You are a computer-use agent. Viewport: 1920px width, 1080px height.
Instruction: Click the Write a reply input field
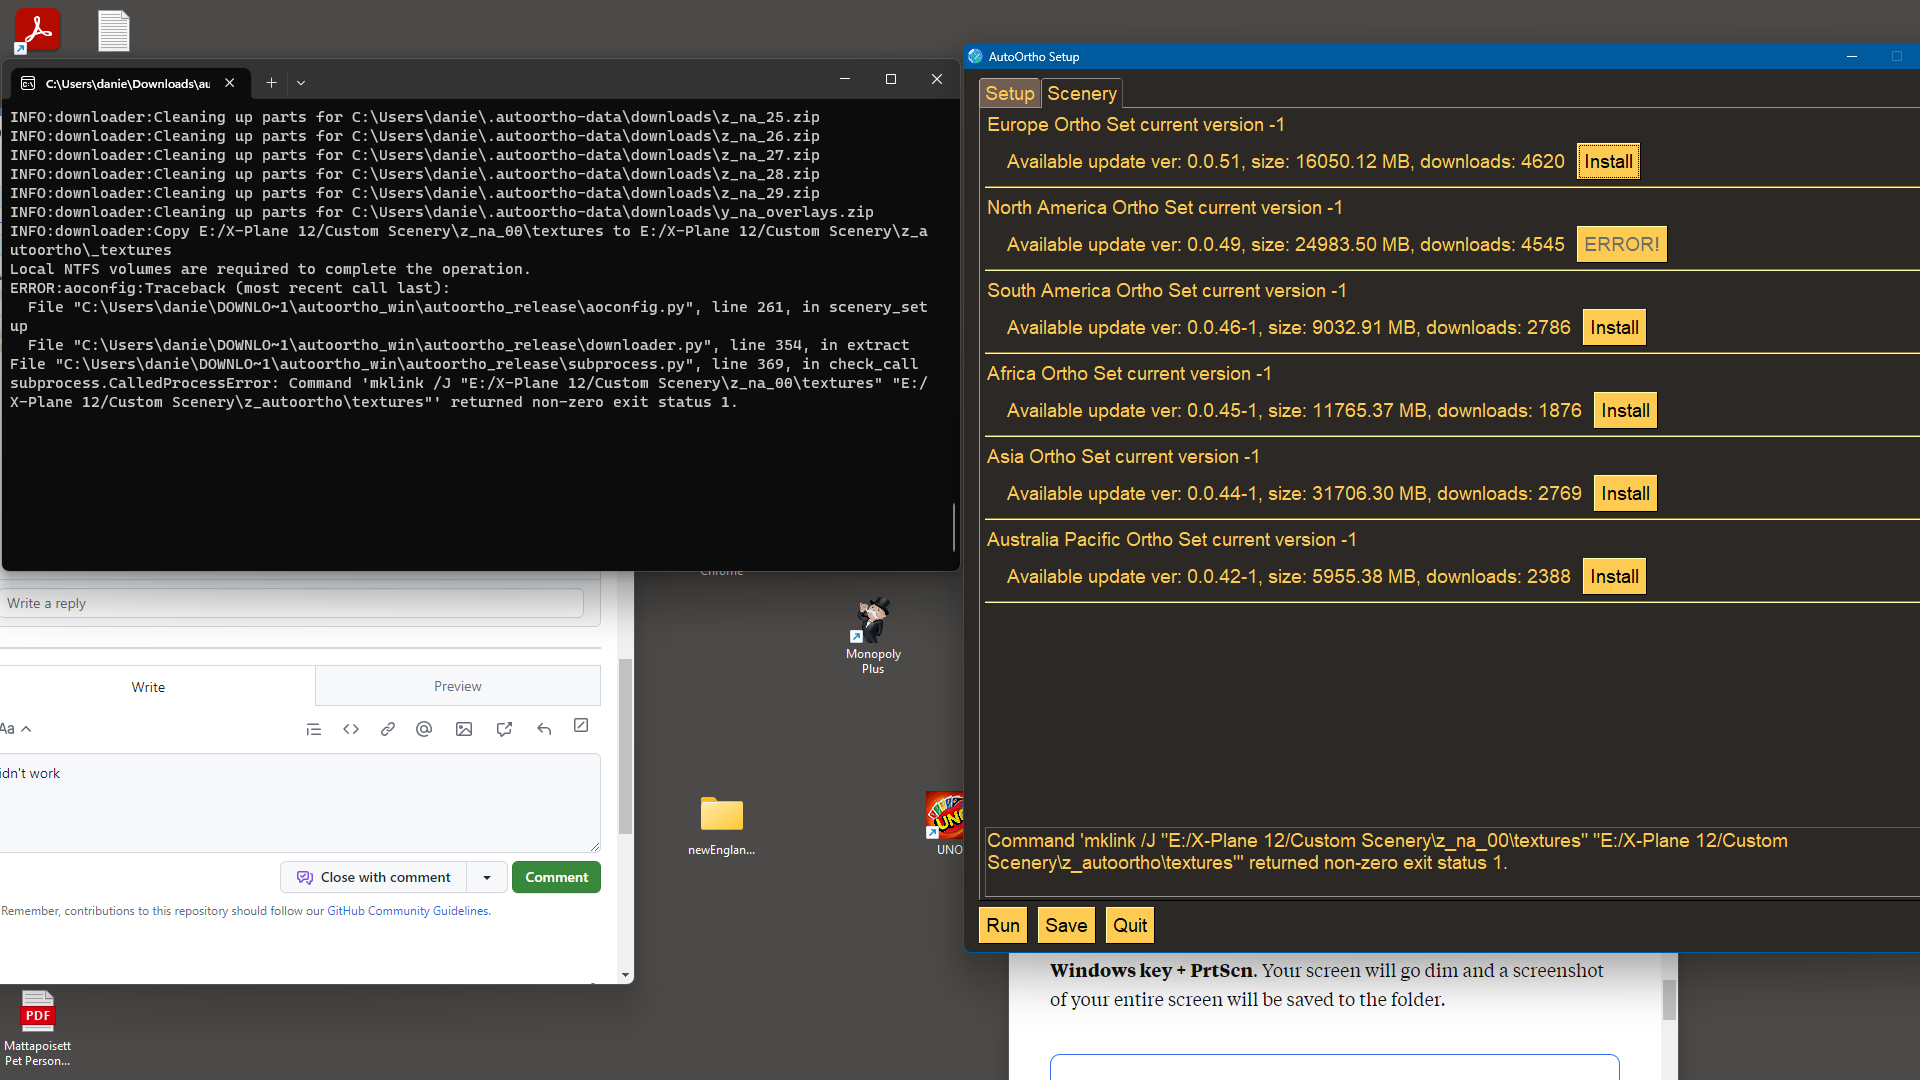(x=293, y=603)
